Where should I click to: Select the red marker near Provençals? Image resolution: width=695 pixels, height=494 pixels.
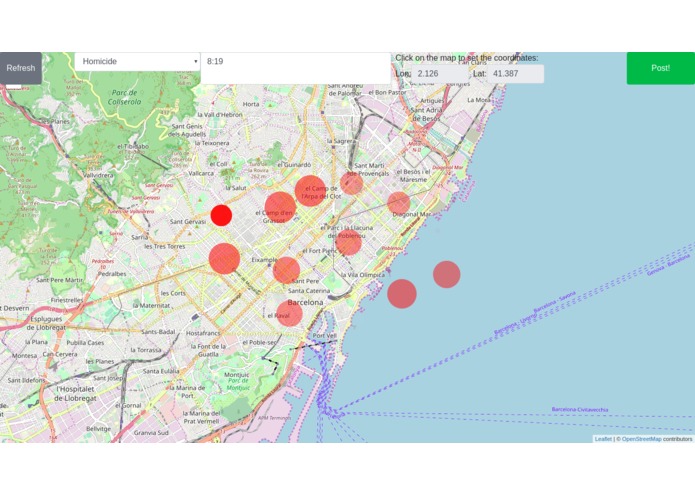(351, 183)
